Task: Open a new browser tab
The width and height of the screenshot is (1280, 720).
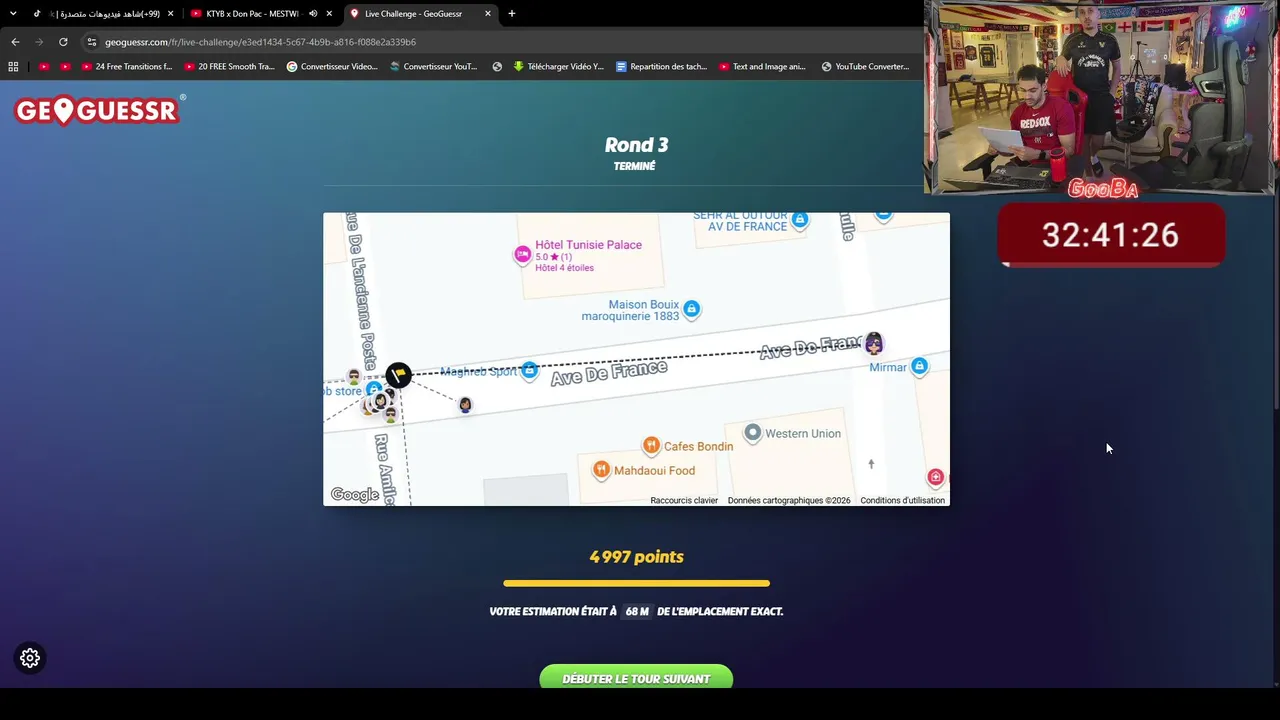Action: [512, 14]
